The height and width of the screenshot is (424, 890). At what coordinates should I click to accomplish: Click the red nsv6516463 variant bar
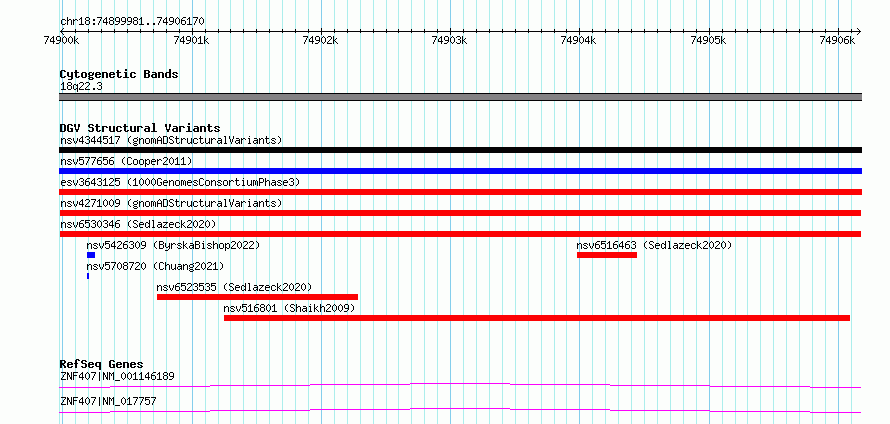click(607, 255)
